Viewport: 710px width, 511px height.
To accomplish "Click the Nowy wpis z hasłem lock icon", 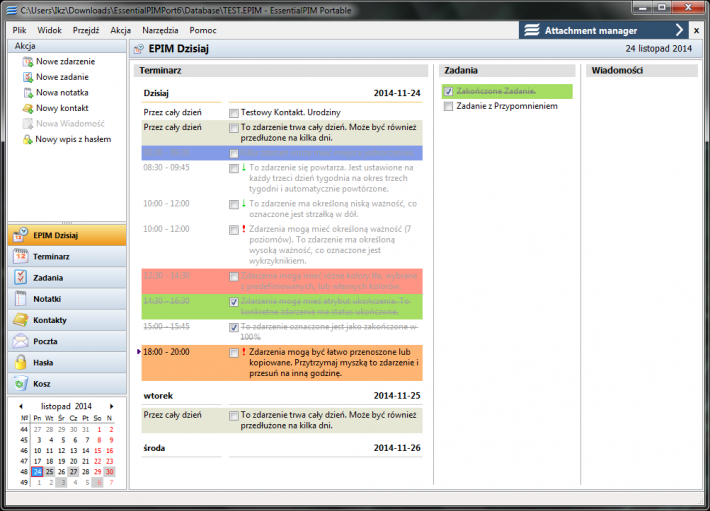I will (x=28, y=139).
